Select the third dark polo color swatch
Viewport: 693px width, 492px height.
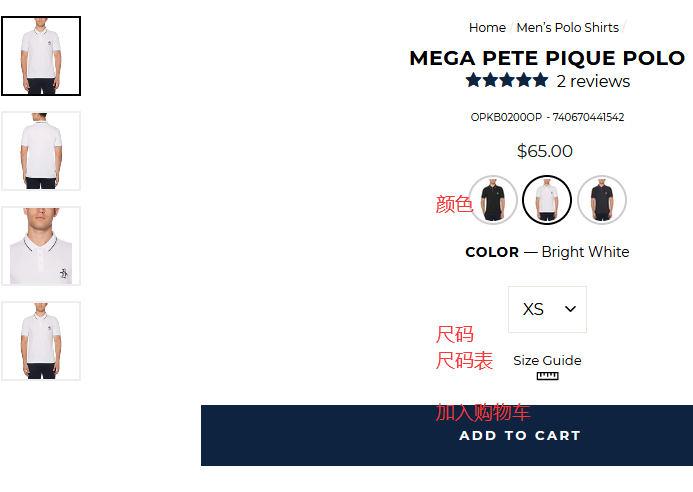pyautogui.click(x=602, y=200)
